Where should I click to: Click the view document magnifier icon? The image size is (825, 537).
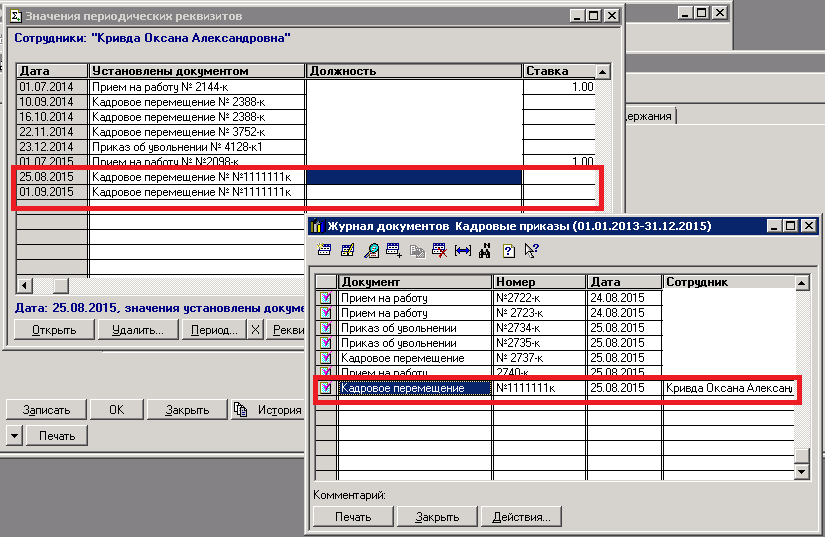[371, 251]
